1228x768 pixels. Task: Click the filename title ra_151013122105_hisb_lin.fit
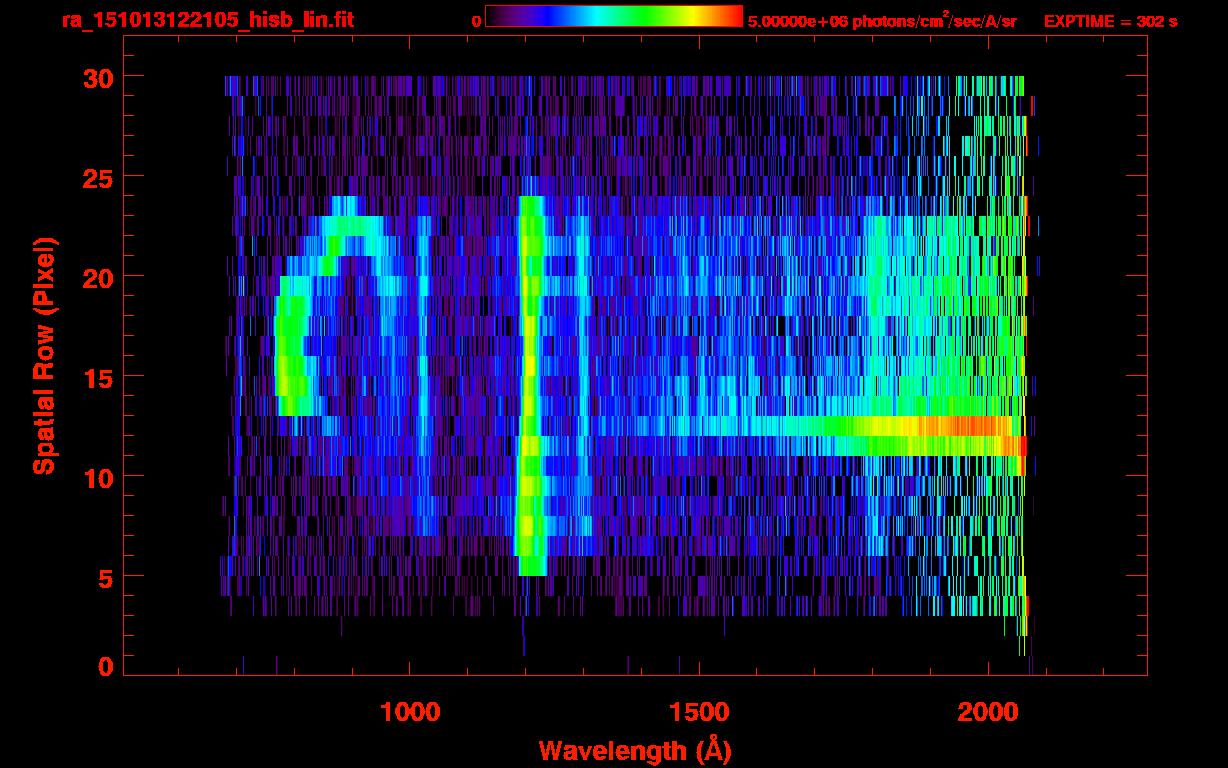[206, 20]
